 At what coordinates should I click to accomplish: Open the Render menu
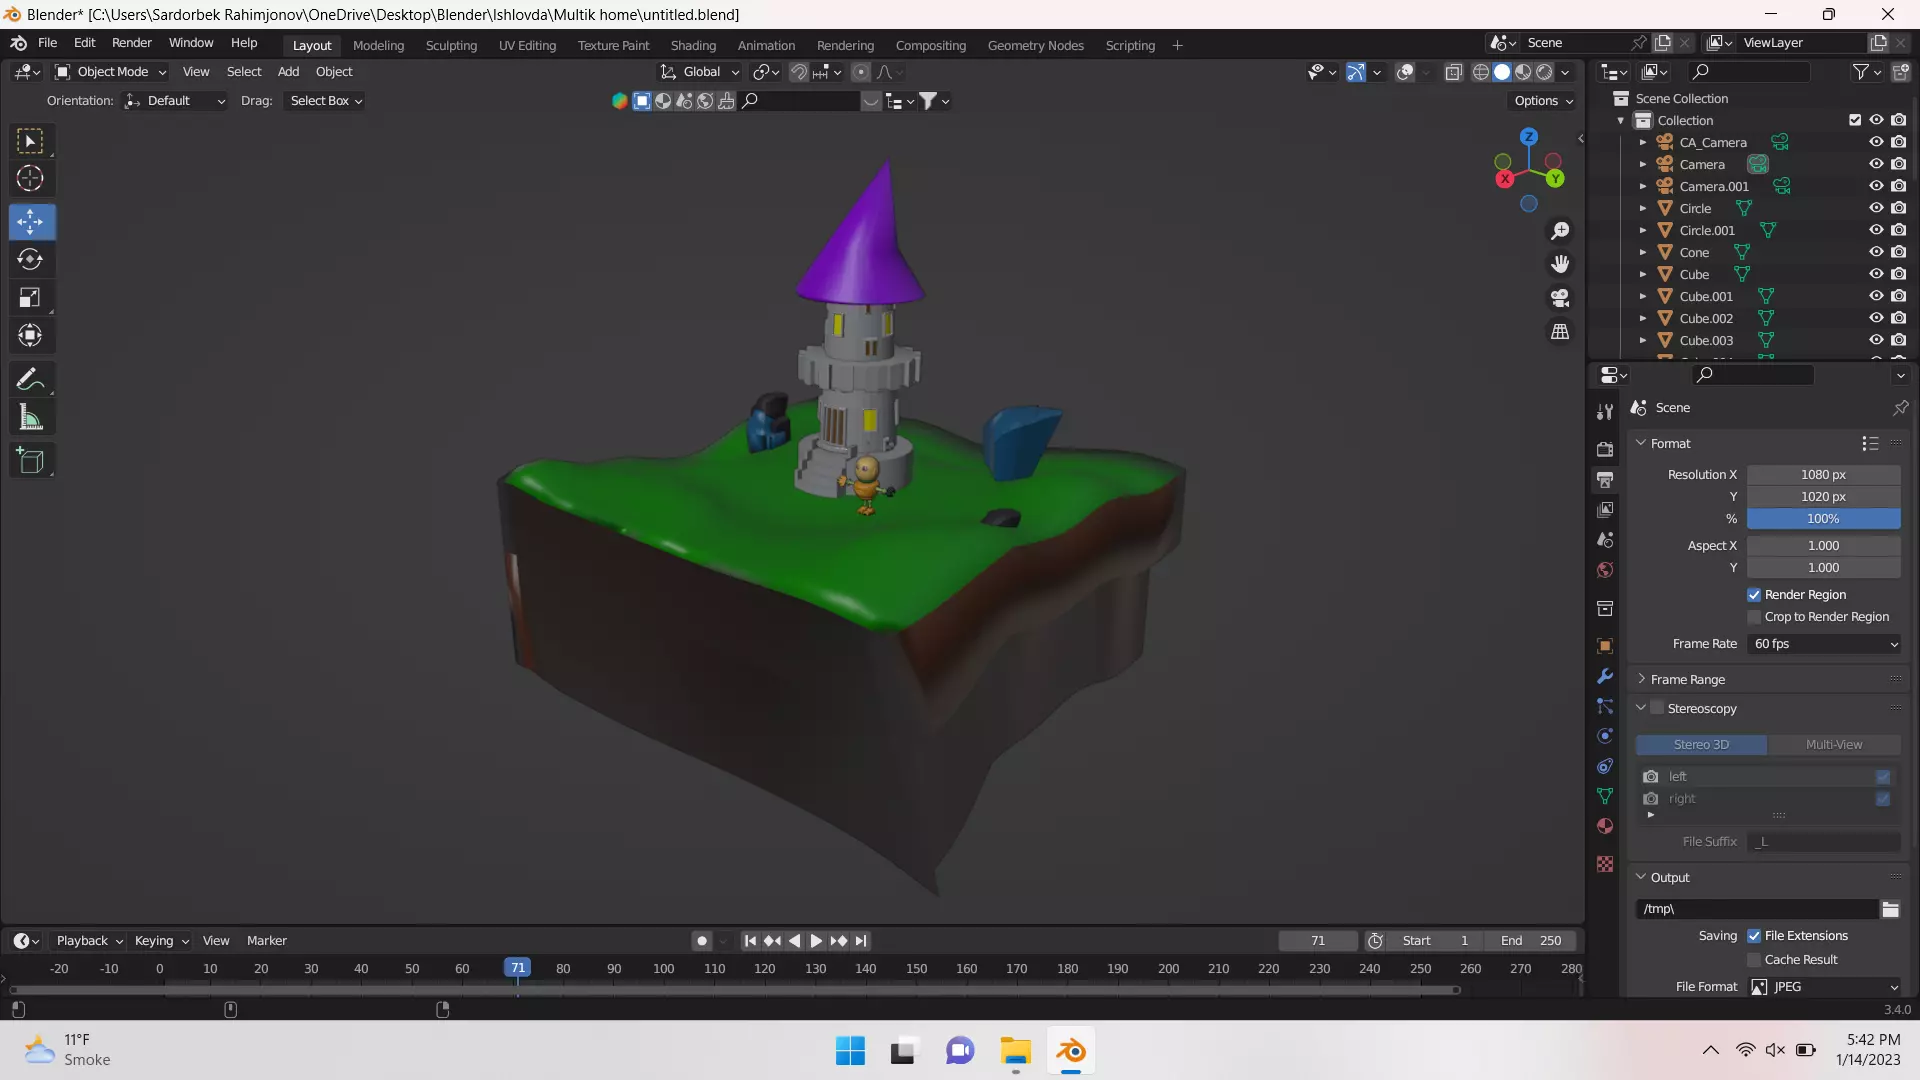pyautogui.click(x=131, y=43)
